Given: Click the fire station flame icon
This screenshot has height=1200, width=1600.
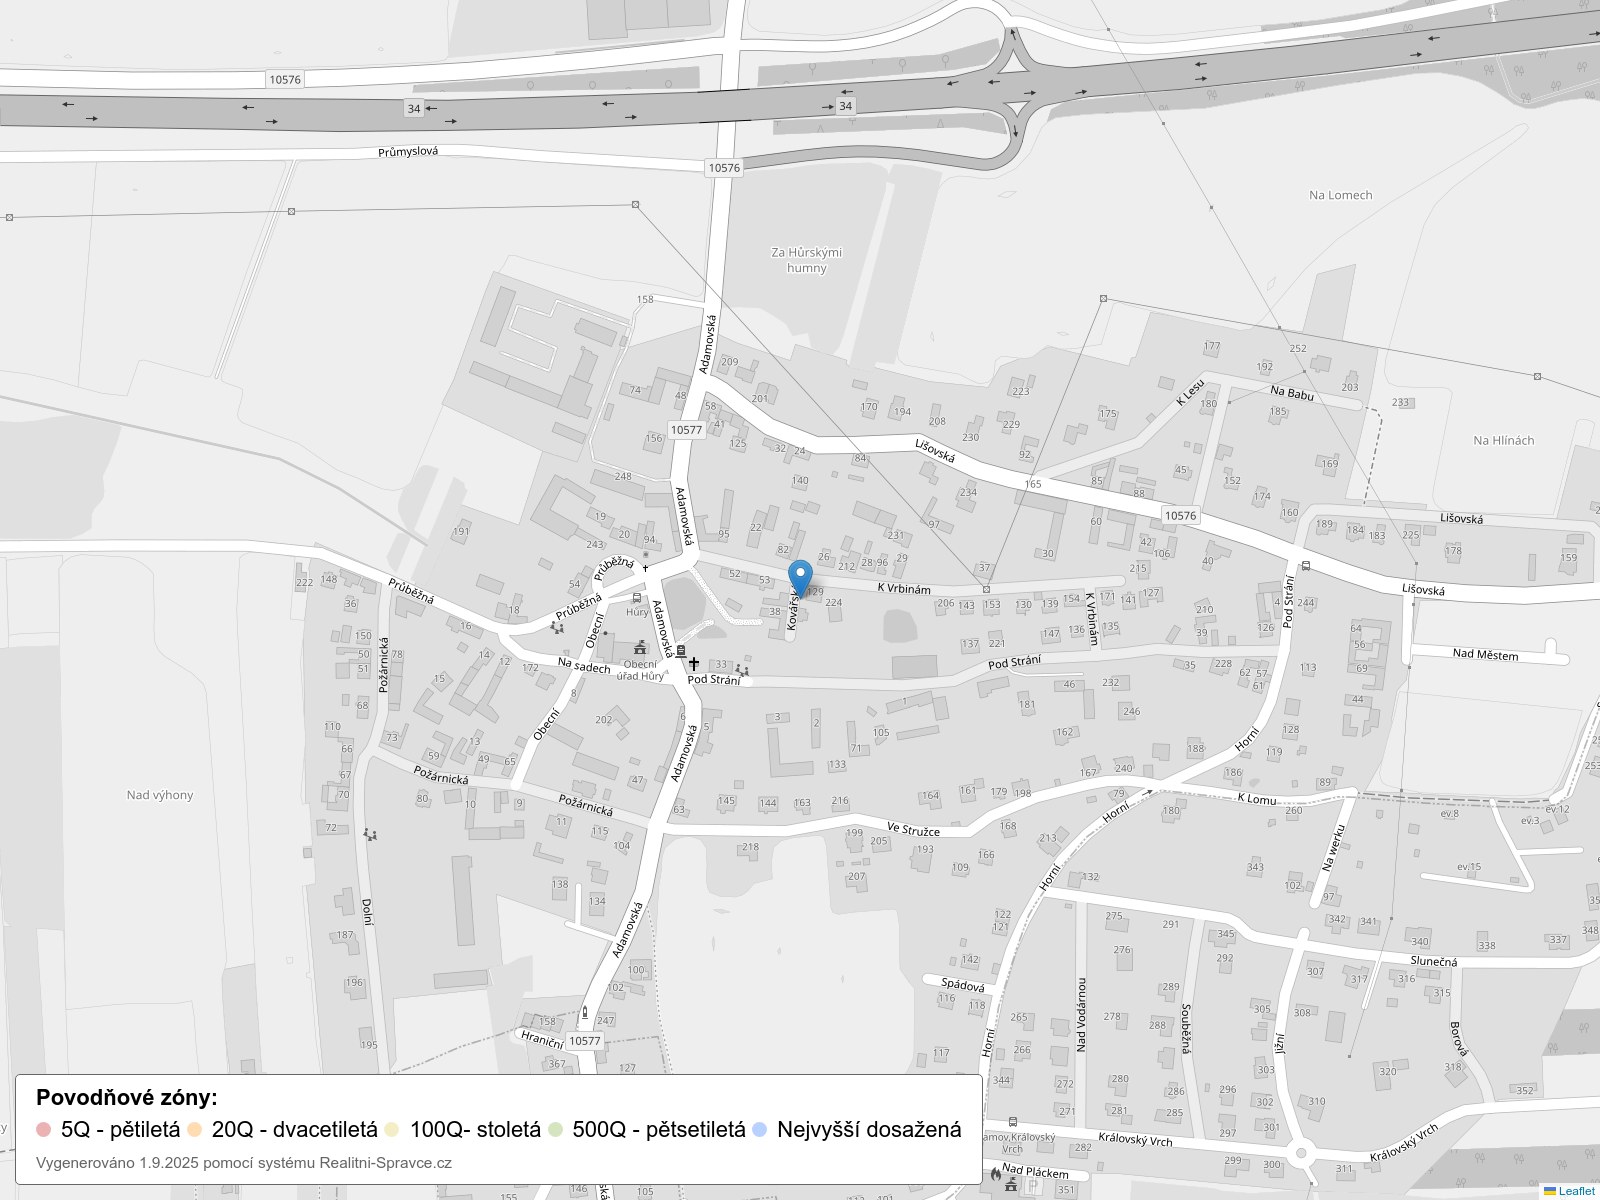Looking at the screenshot, I should 996,1174.
